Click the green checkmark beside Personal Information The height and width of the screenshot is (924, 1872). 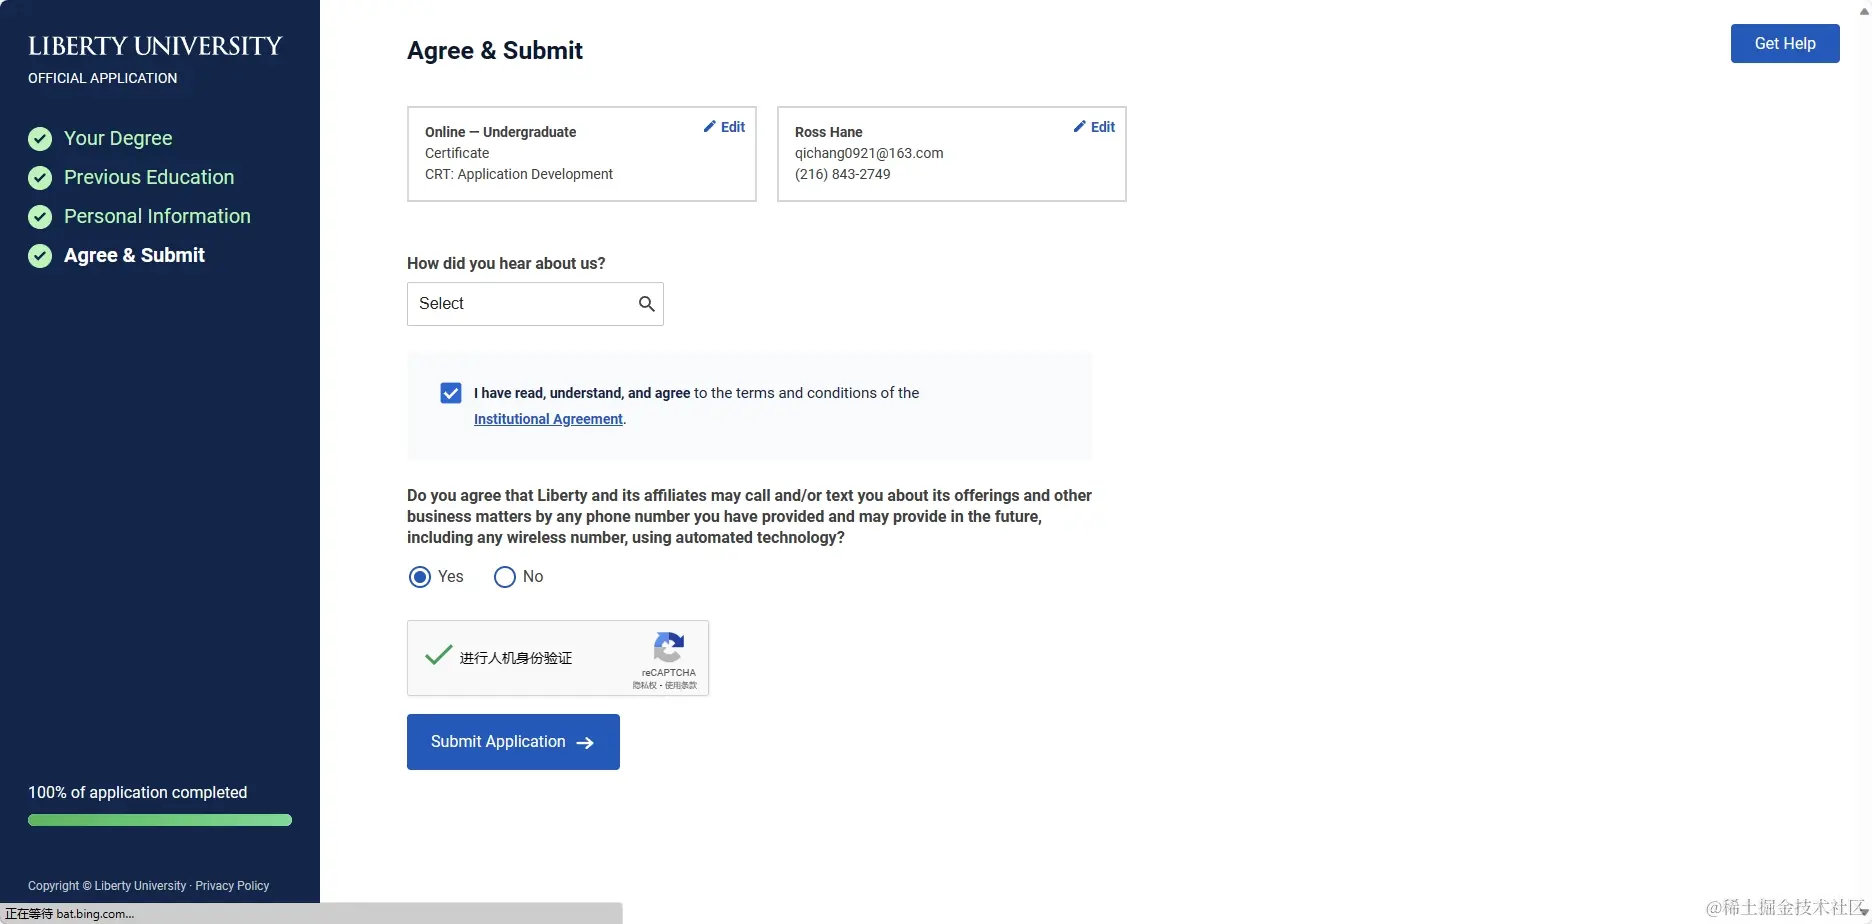40,217
